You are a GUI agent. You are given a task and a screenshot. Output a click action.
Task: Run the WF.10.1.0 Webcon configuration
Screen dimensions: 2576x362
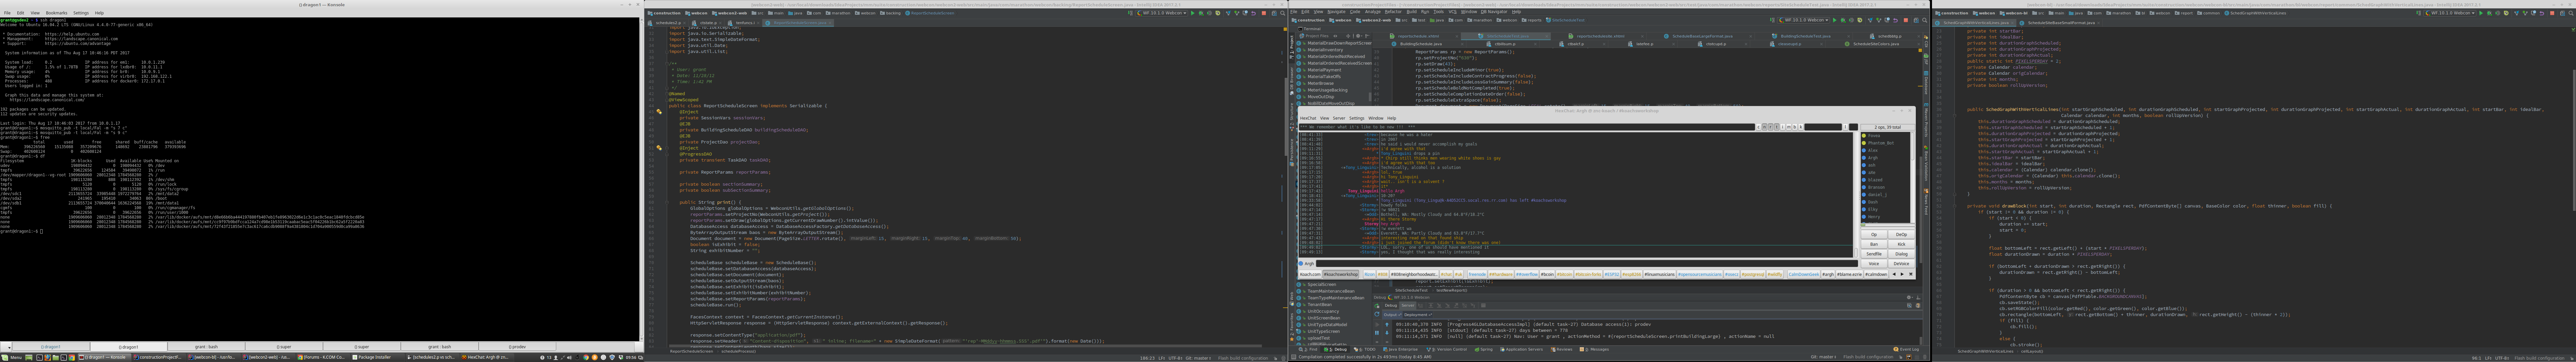pos(1835,20)
